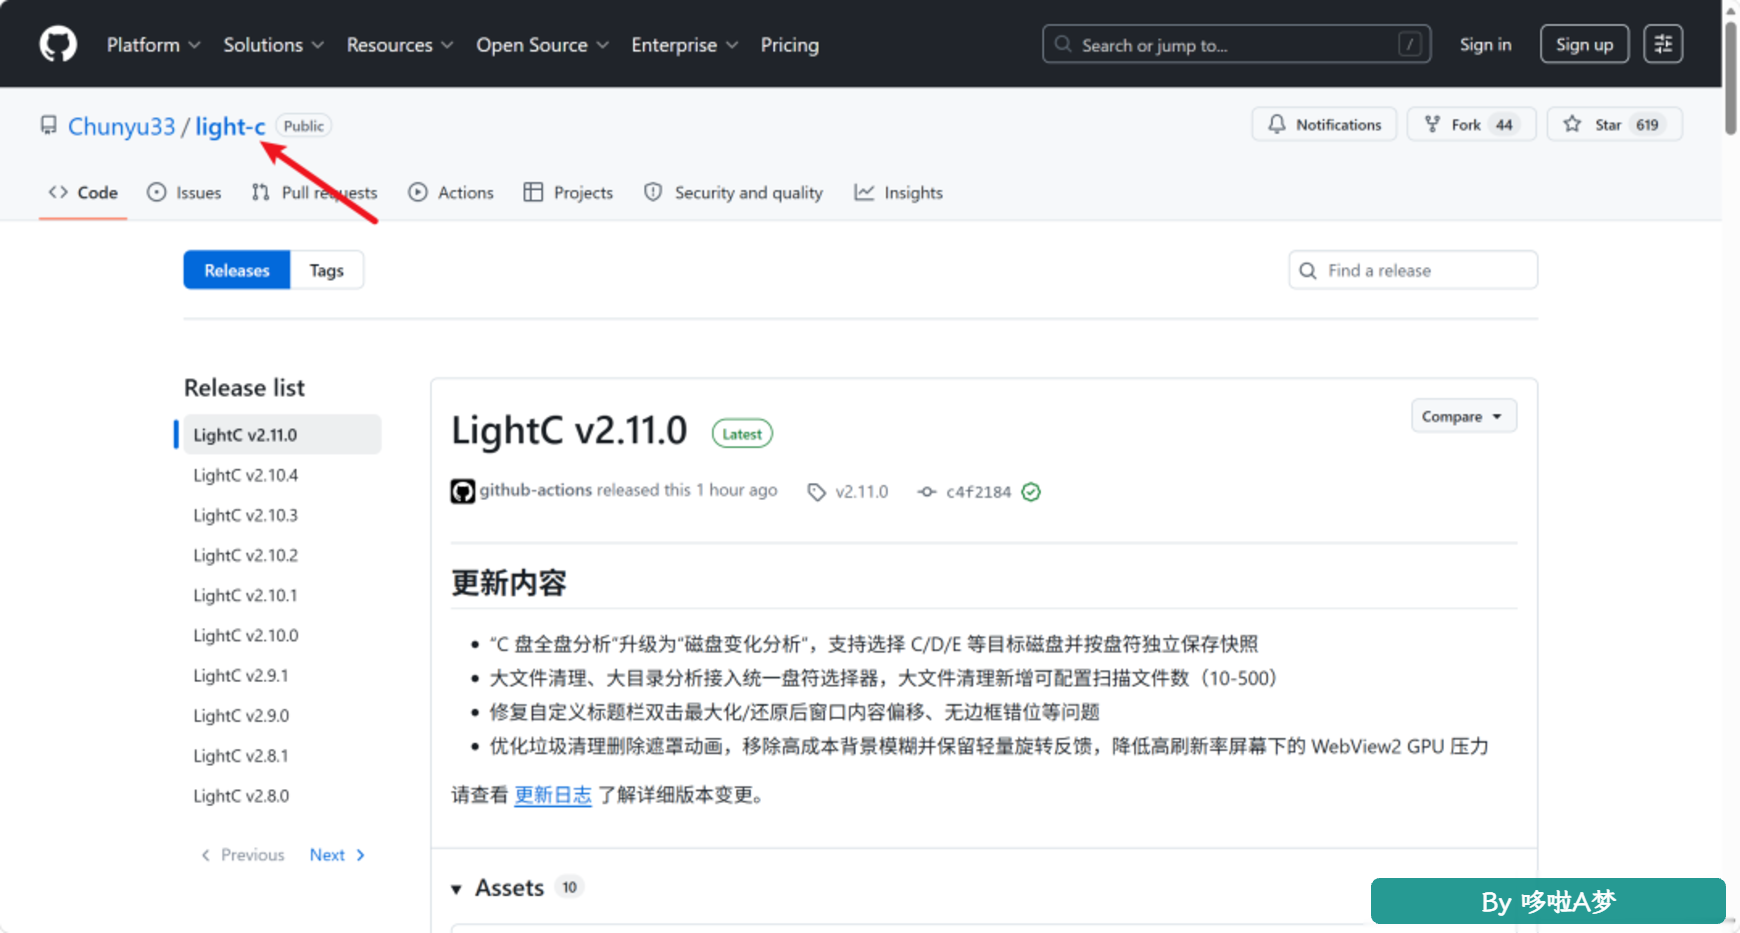Select LightC v2.11.0 in release list
The width and height of the screenshot is (1740, 933).
[282, 435]
